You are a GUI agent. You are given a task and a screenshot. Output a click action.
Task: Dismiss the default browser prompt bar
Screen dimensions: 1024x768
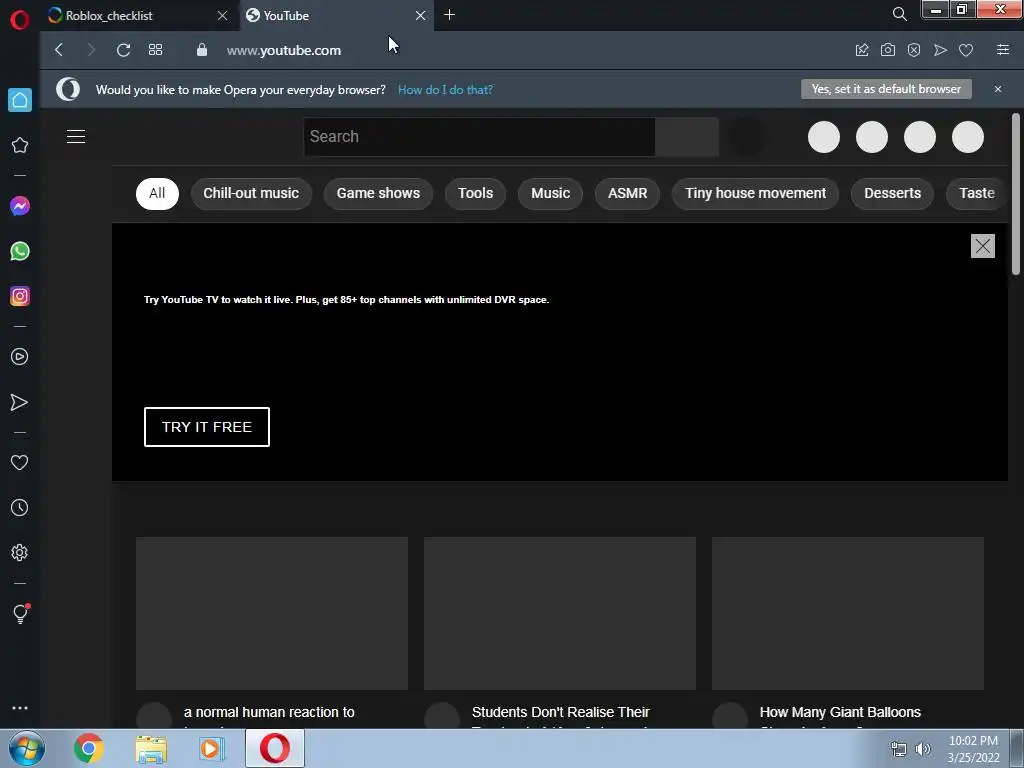click(998, 89)
